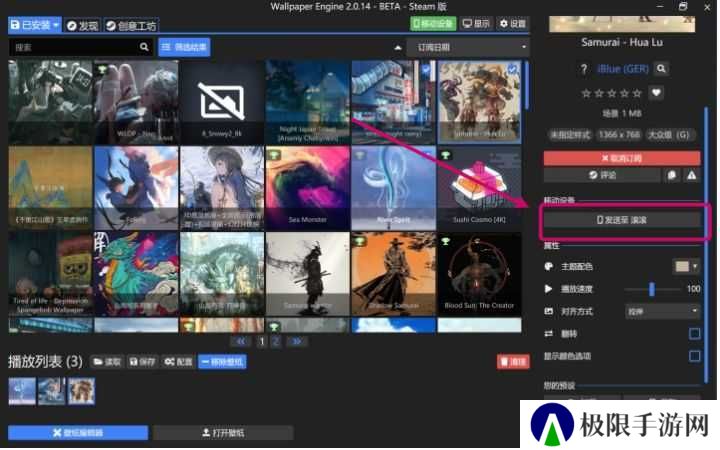Click the 打开壁纸 (Open Wallpaper) button

point(223,433)
